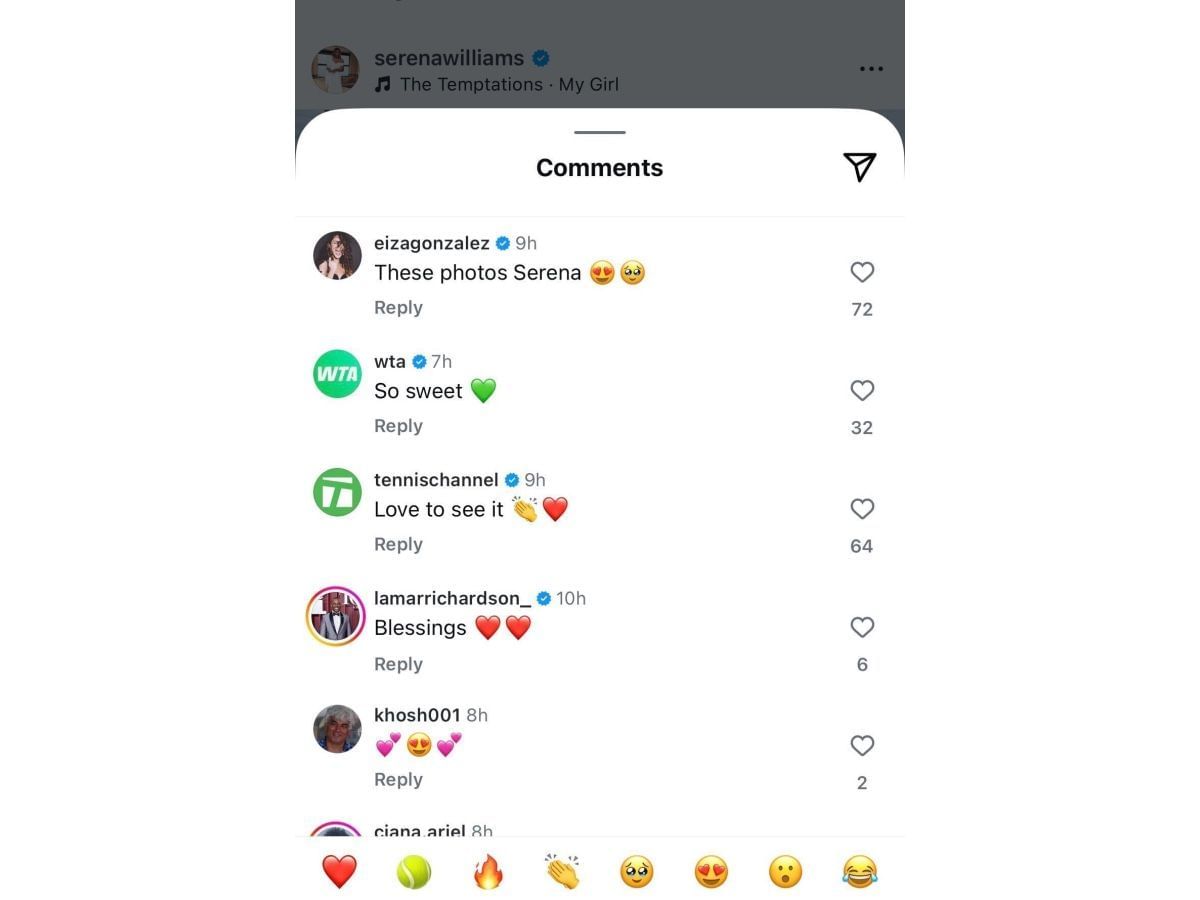1200x900 pixels.
Task: Tap the verified badge next to serenawilliams
Action: coord(539,58)
